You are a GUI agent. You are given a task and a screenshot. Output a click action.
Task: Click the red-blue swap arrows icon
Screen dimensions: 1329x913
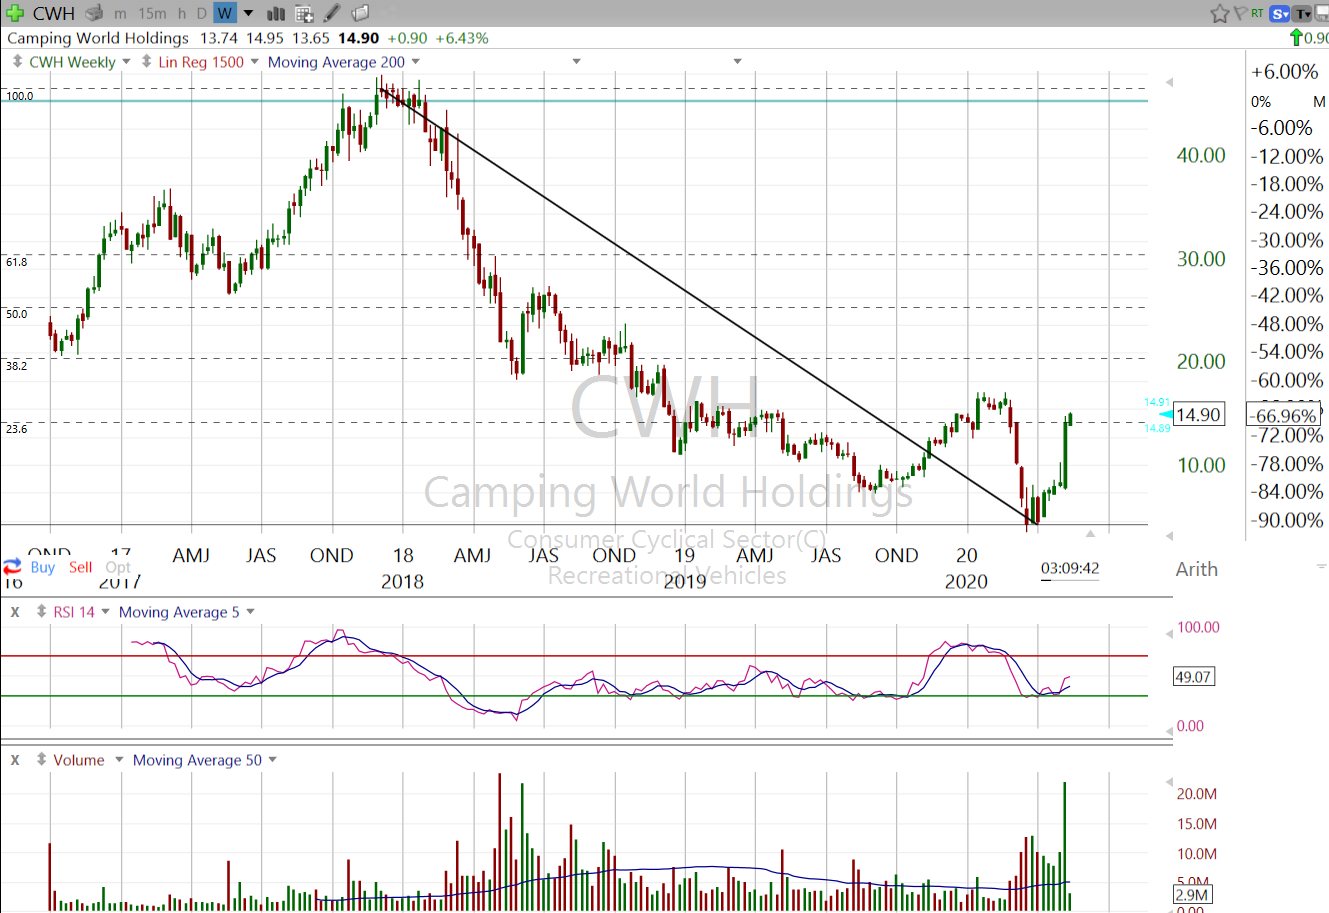tap(12, 567)
